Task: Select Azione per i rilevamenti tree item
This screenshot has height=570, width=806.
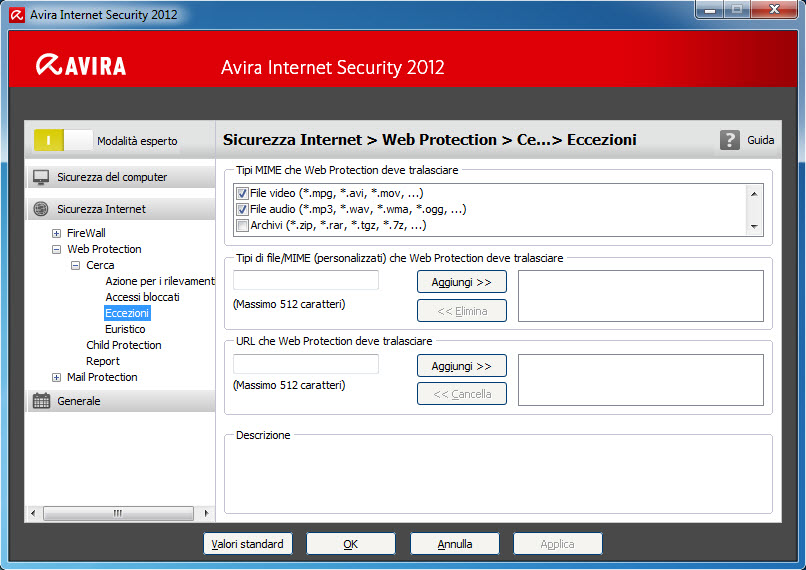Action: (x=160, y=281)
